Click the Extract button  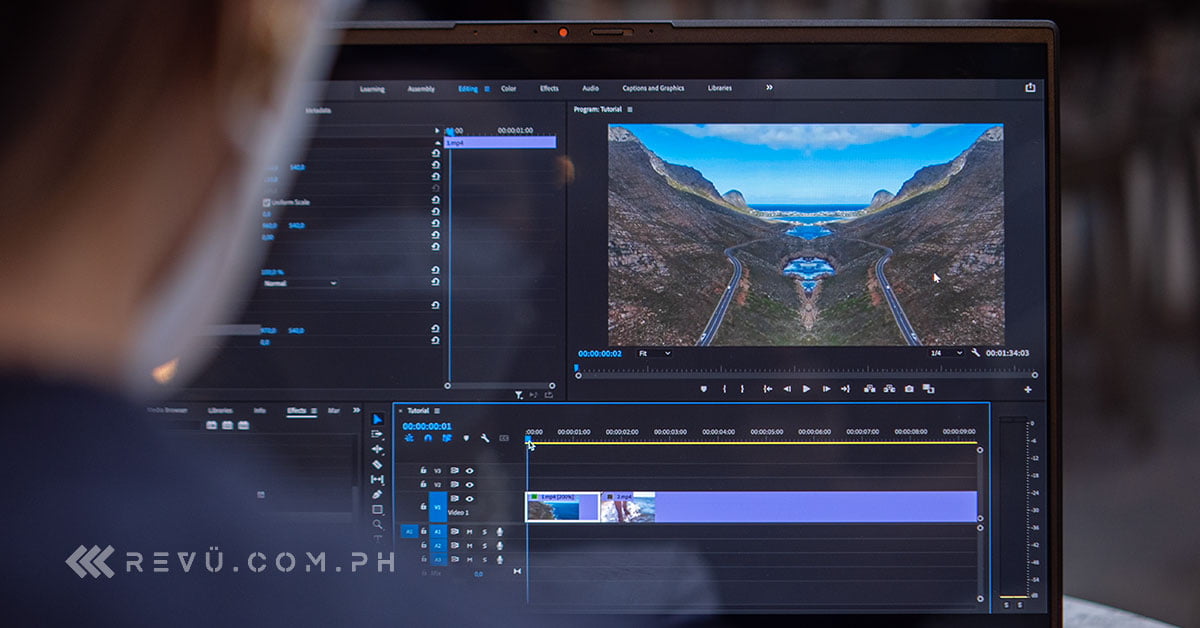point(889,388)
